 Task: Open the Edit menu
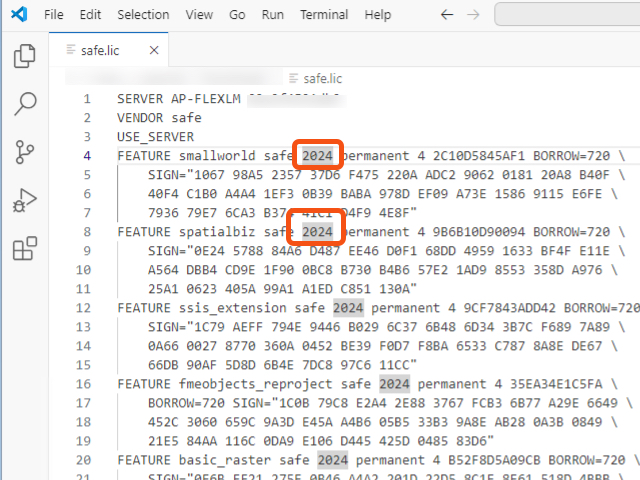coord(90,15)
